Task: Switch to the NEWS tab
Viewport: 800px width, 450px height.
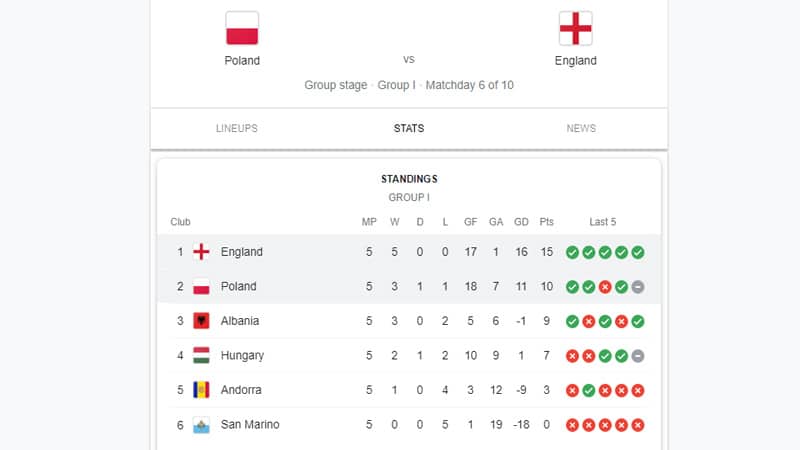Action: pyautogui.click(x=581, y=129)
